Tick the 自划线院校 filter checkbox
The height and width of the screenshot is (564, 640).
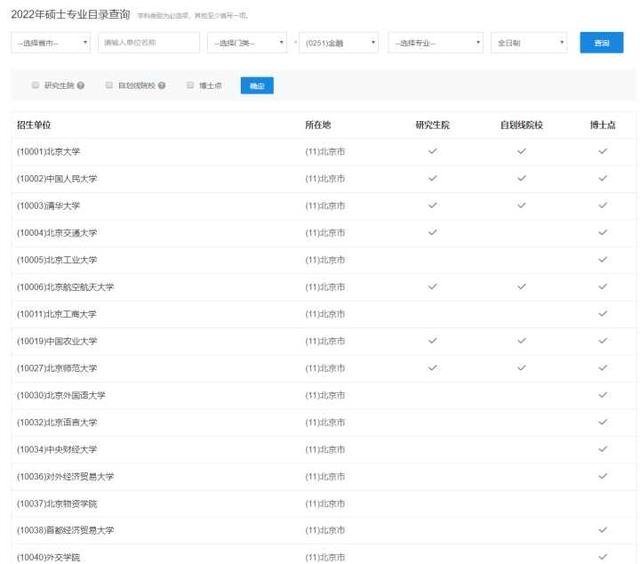[109, 85]
